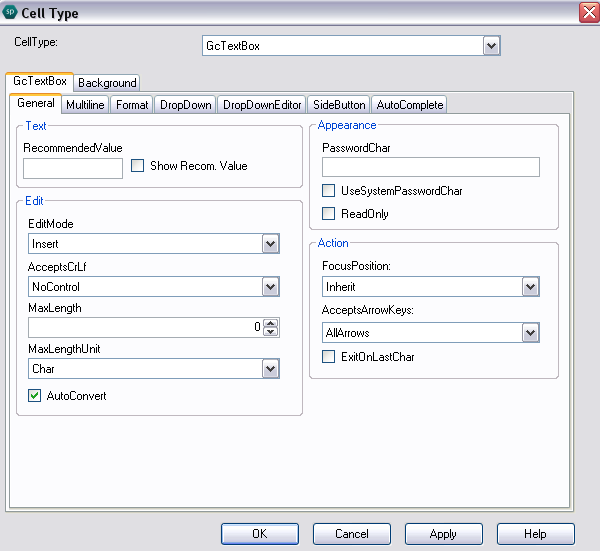Open the DropDownEditor tab

(262, 105)
